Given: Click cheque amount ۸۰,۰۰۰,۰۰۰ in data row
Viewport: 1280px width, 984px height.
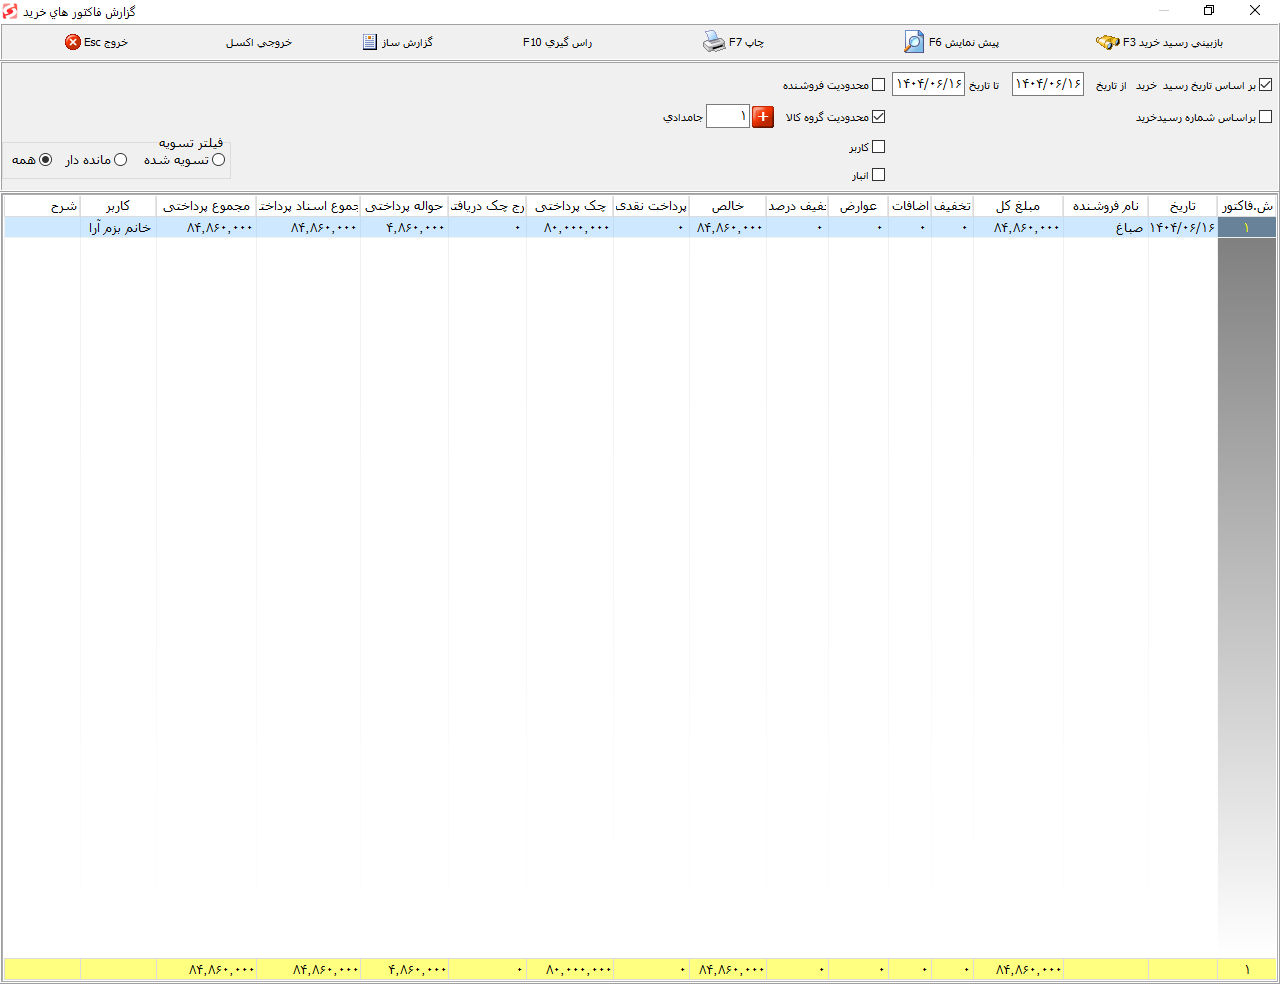Looking at the screenshot, I should (570, 228).
